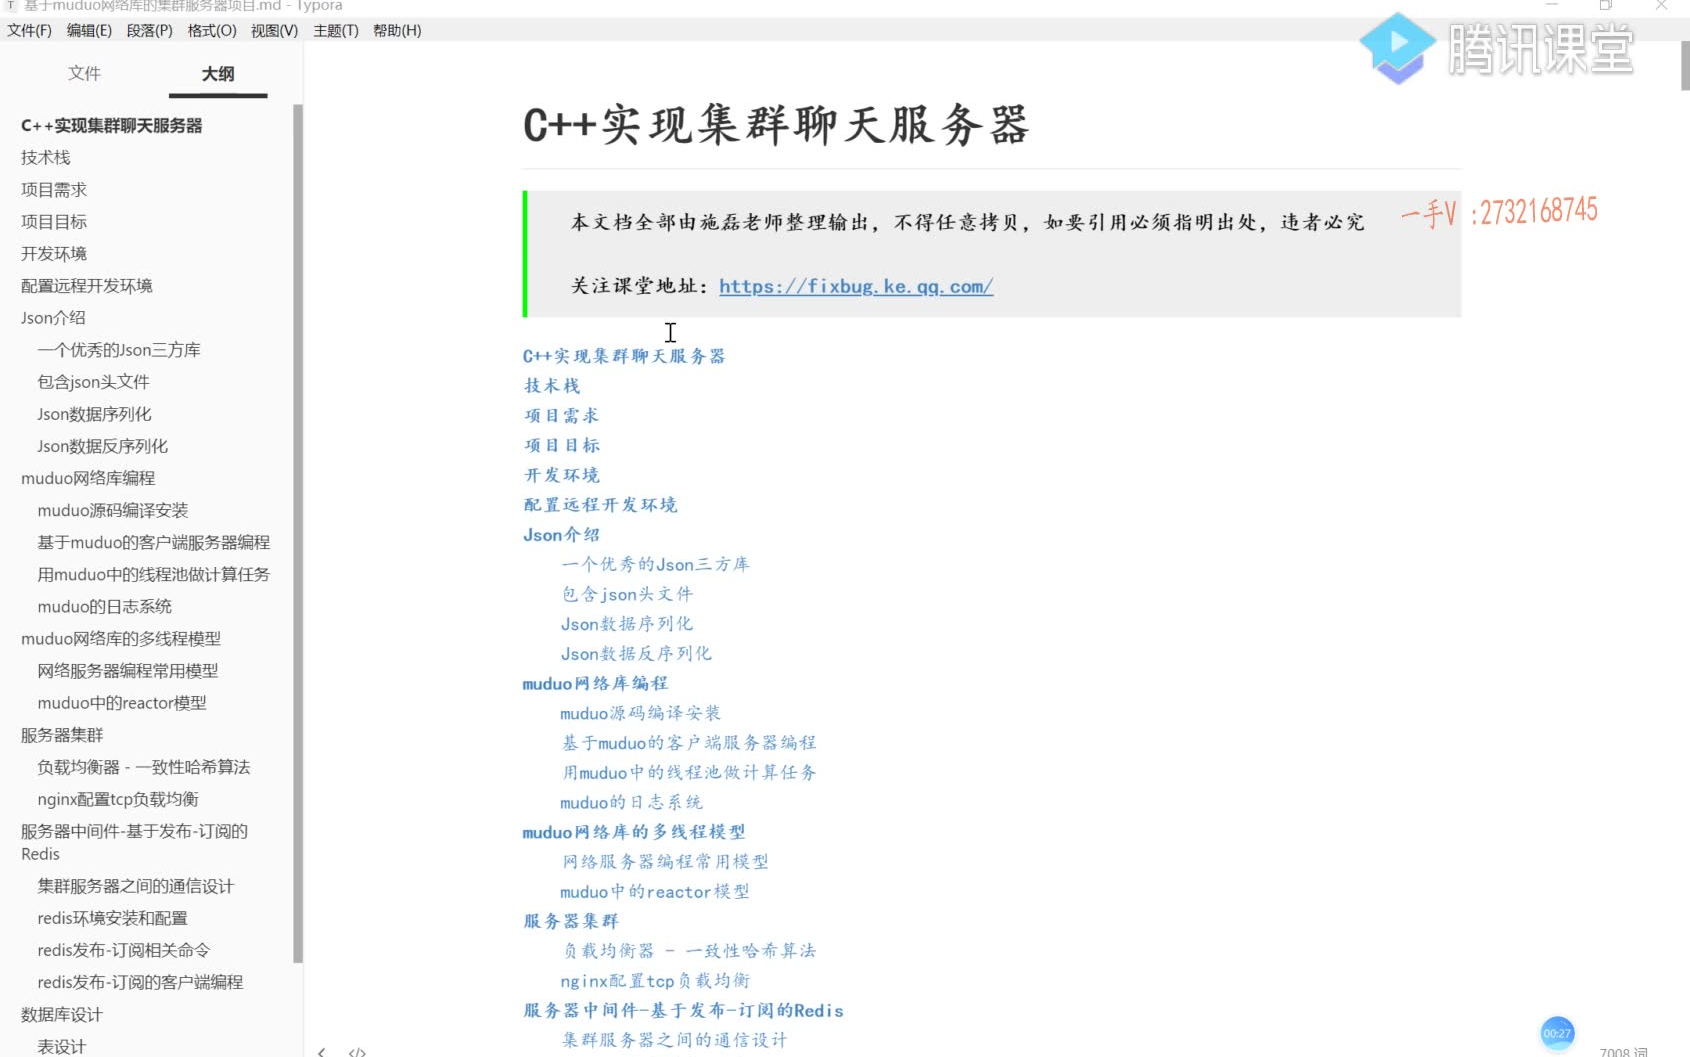Click TOC link nginx配置tcp负载均衡 in document

pyautogui.click(x=655, y=981)
